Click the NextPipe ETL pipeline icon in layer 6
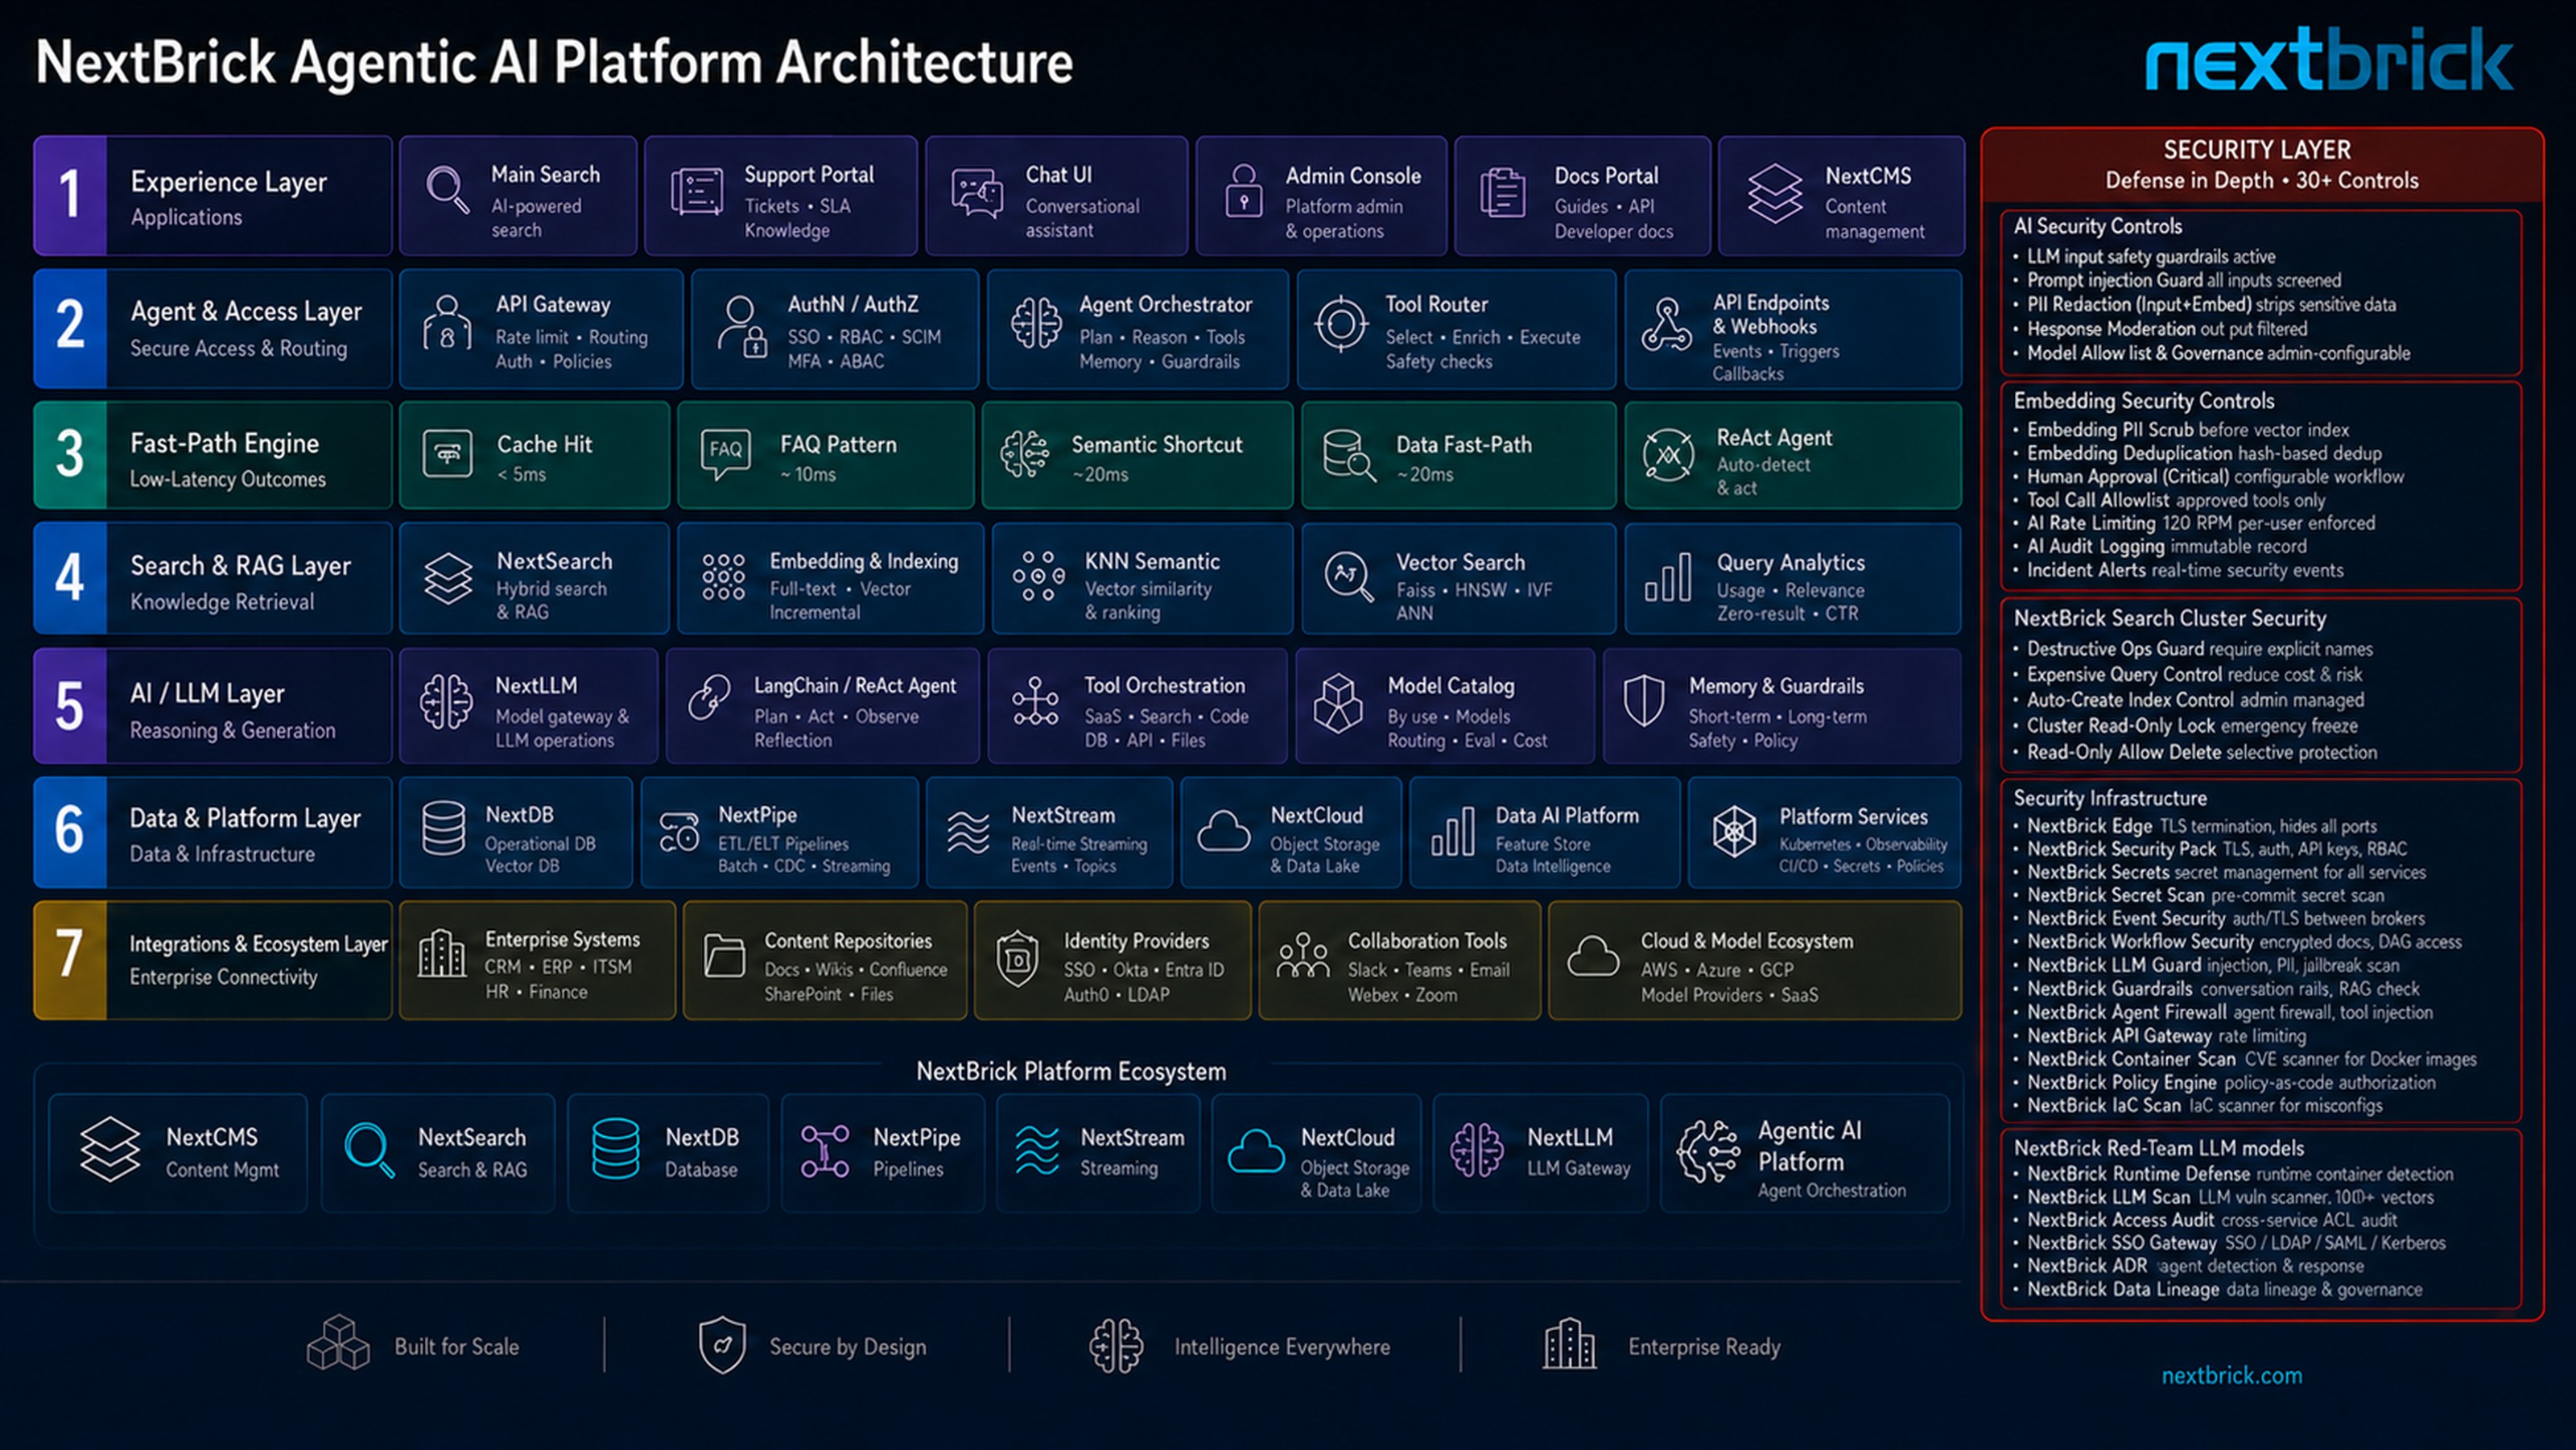 (x=678, y=831)
